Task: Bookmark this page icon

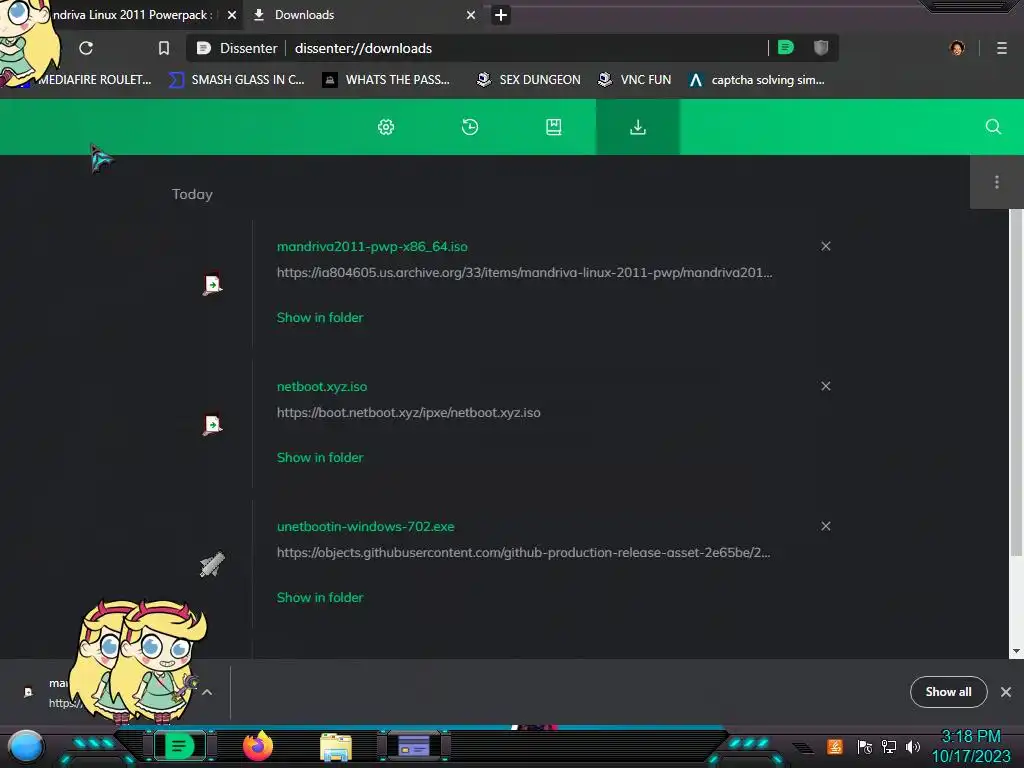Action: 164,48
